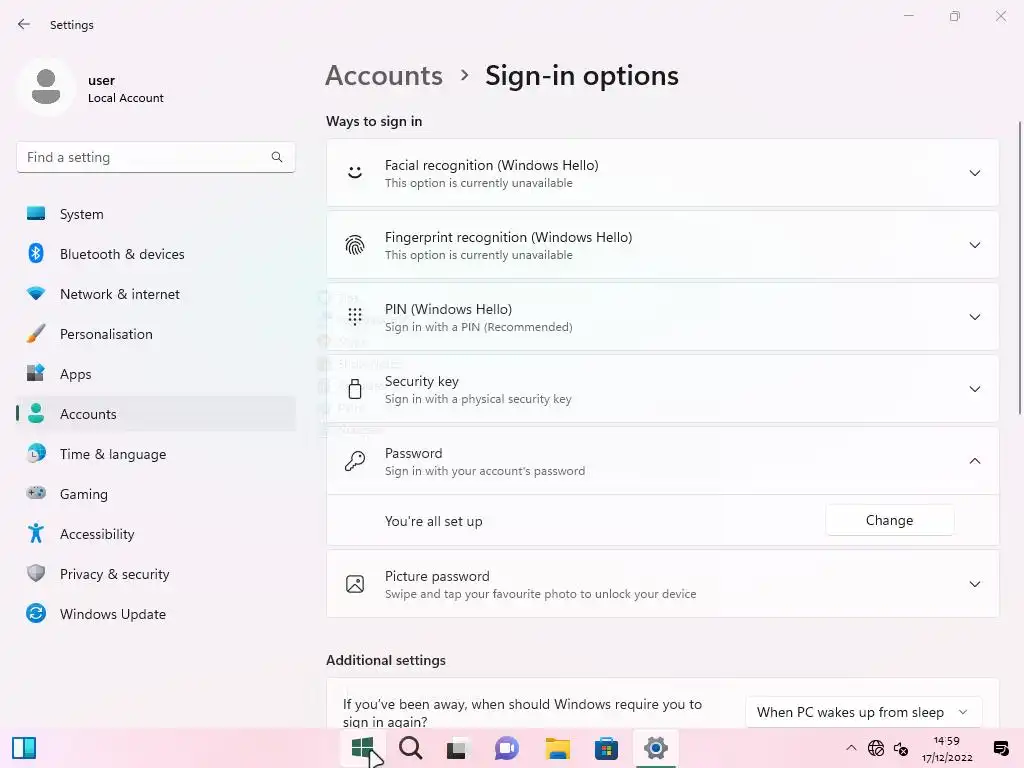Click the 'Additional settings' heading

coord(385,660)
